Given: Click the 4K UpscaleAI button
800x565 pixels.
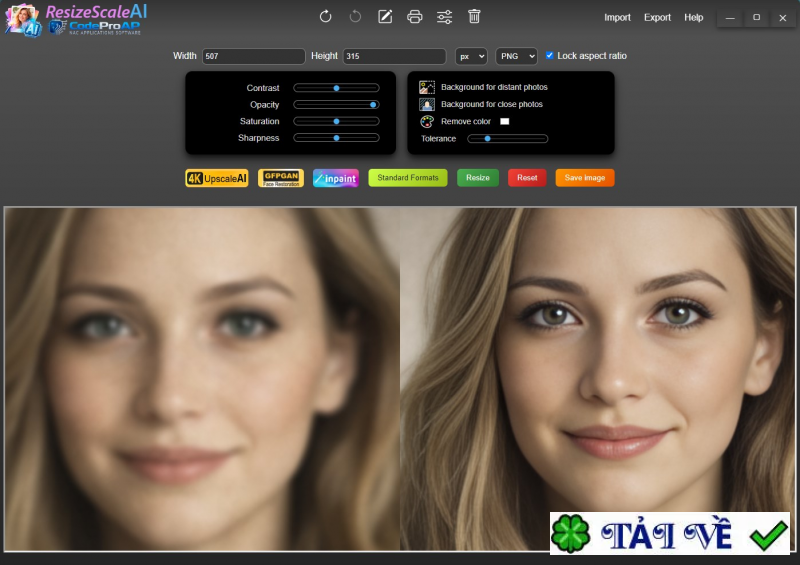Looking at the screenshot, I should pyautogui.click(x=217, y=178).
